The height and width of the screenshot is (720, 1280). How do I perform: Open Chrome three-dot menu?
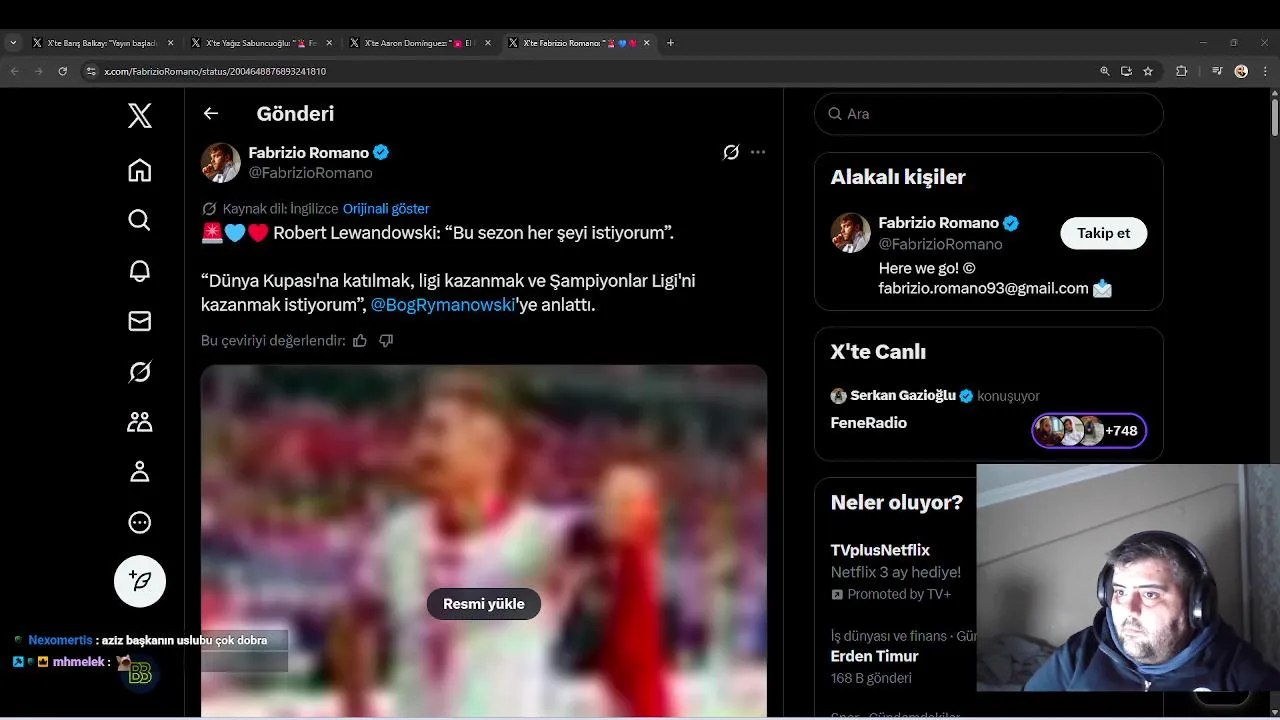click(x=1264, y=72)
